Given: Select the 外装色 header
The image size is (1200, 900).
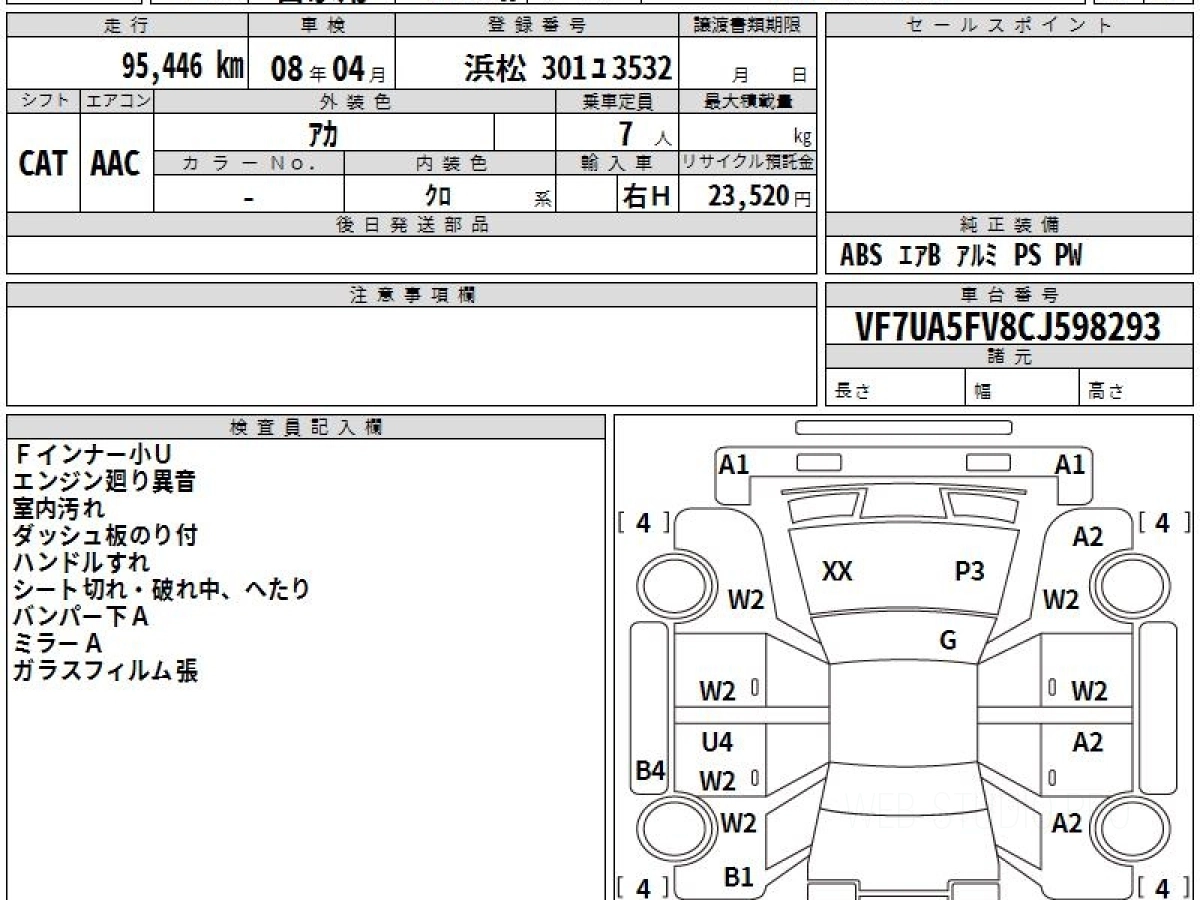Looking at the screenshot, I should [355, 101].
